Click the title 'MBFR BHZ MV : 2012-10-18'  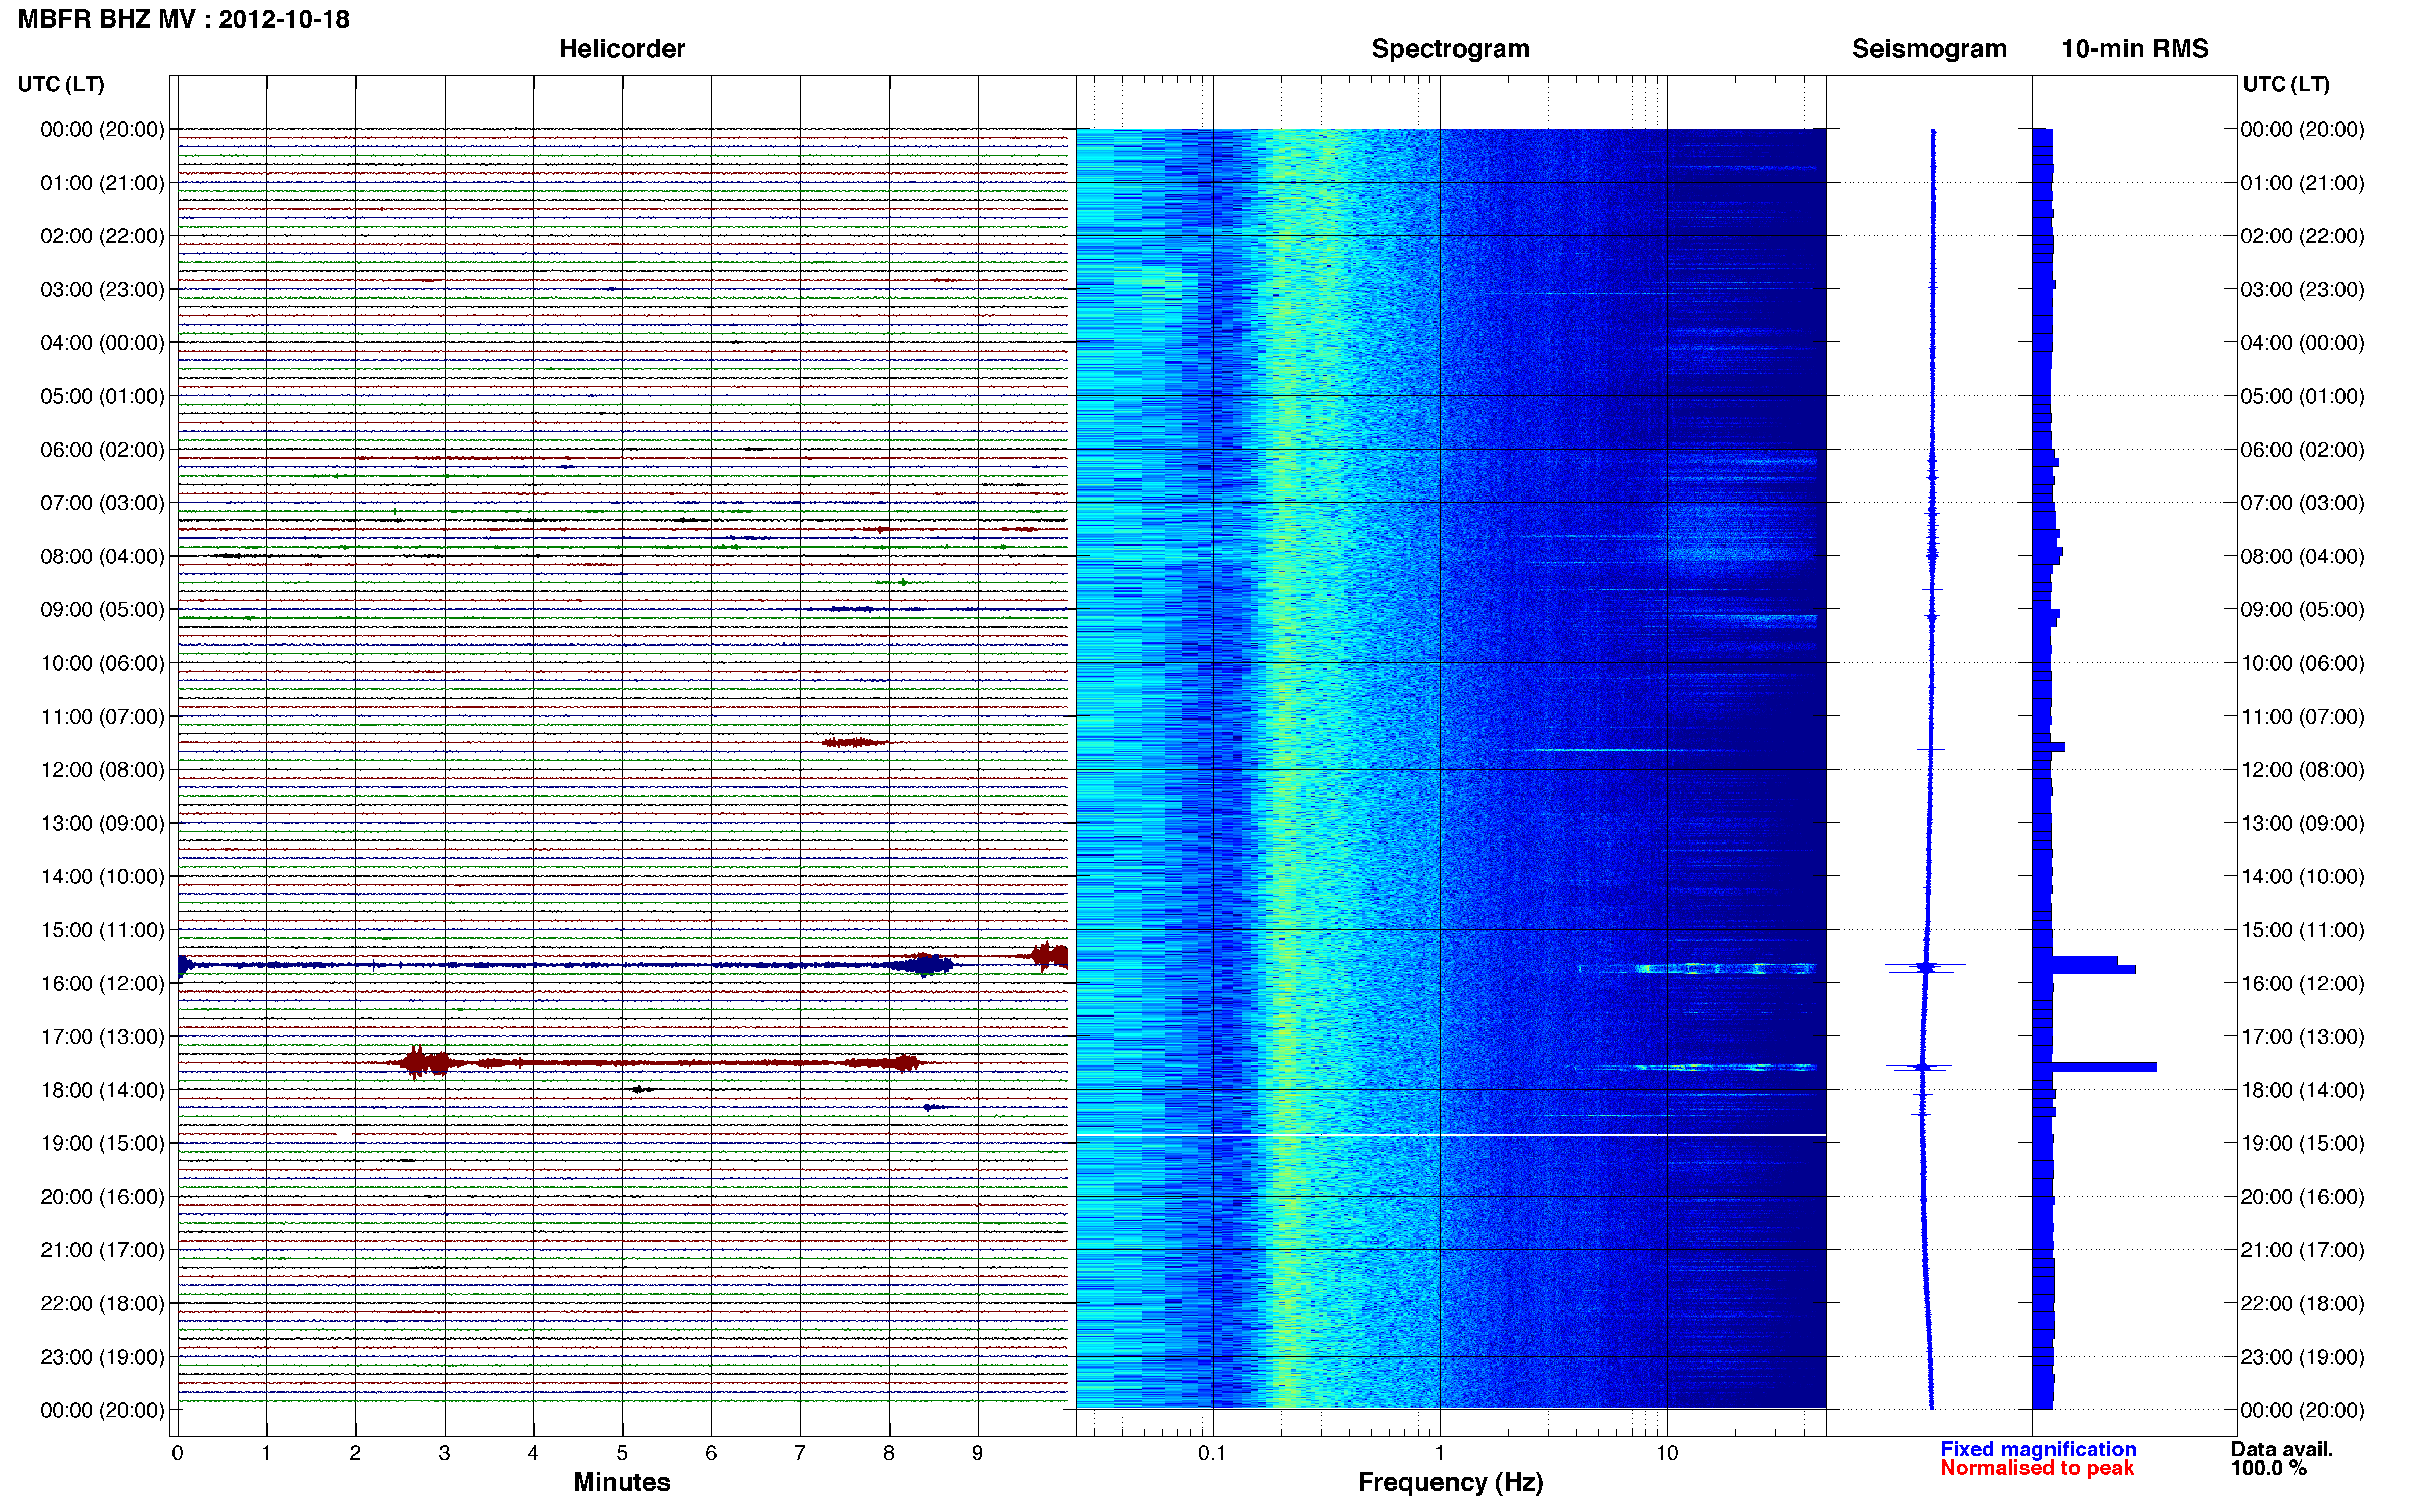(184, 19)
